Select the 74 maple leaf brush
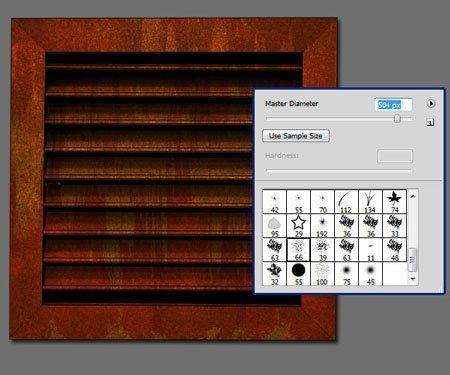Image resolution: width=450 pixels, height=375 pixels. pyautogui.click(x=395, y=202)
